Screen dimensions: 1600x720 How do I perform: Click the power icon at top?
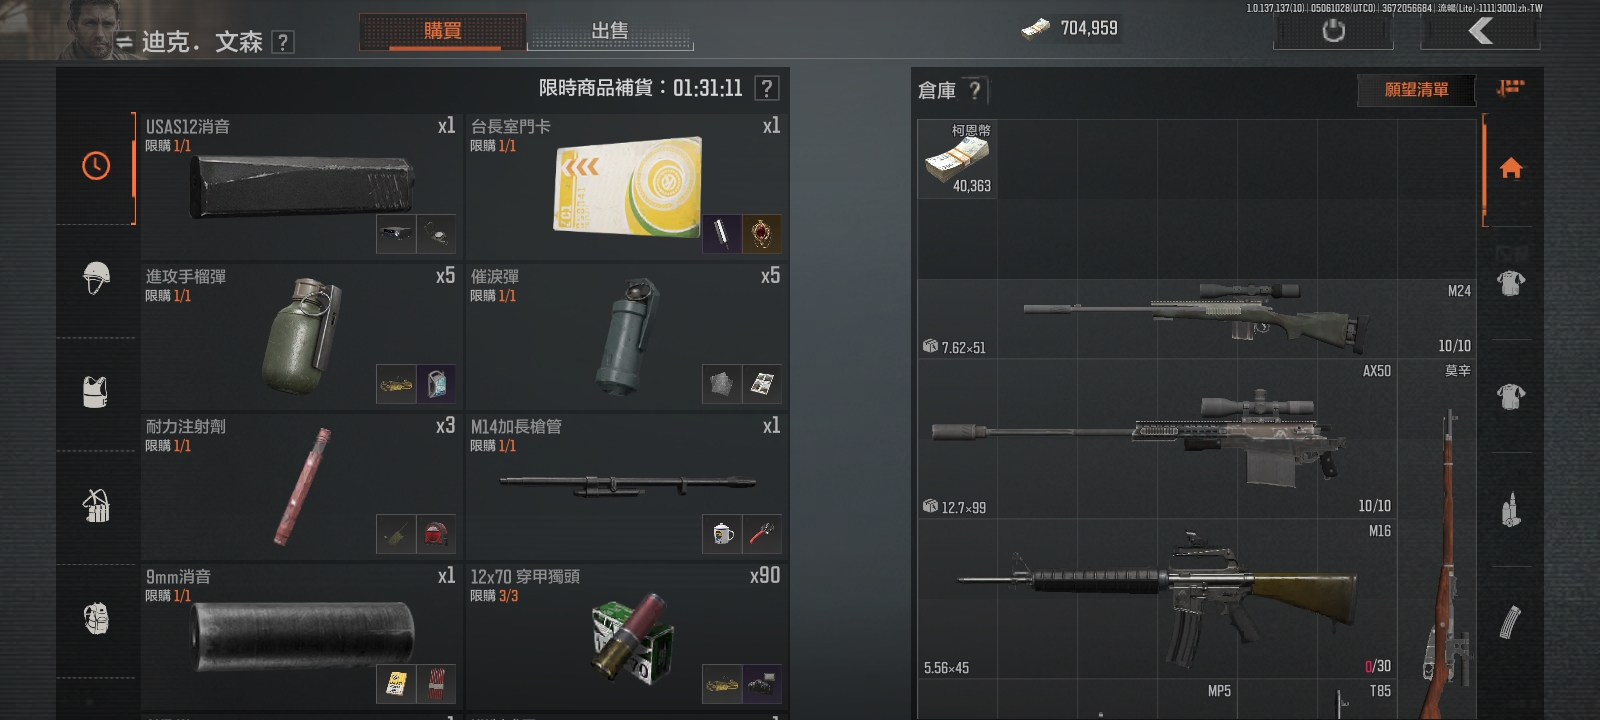[1333, 31]
